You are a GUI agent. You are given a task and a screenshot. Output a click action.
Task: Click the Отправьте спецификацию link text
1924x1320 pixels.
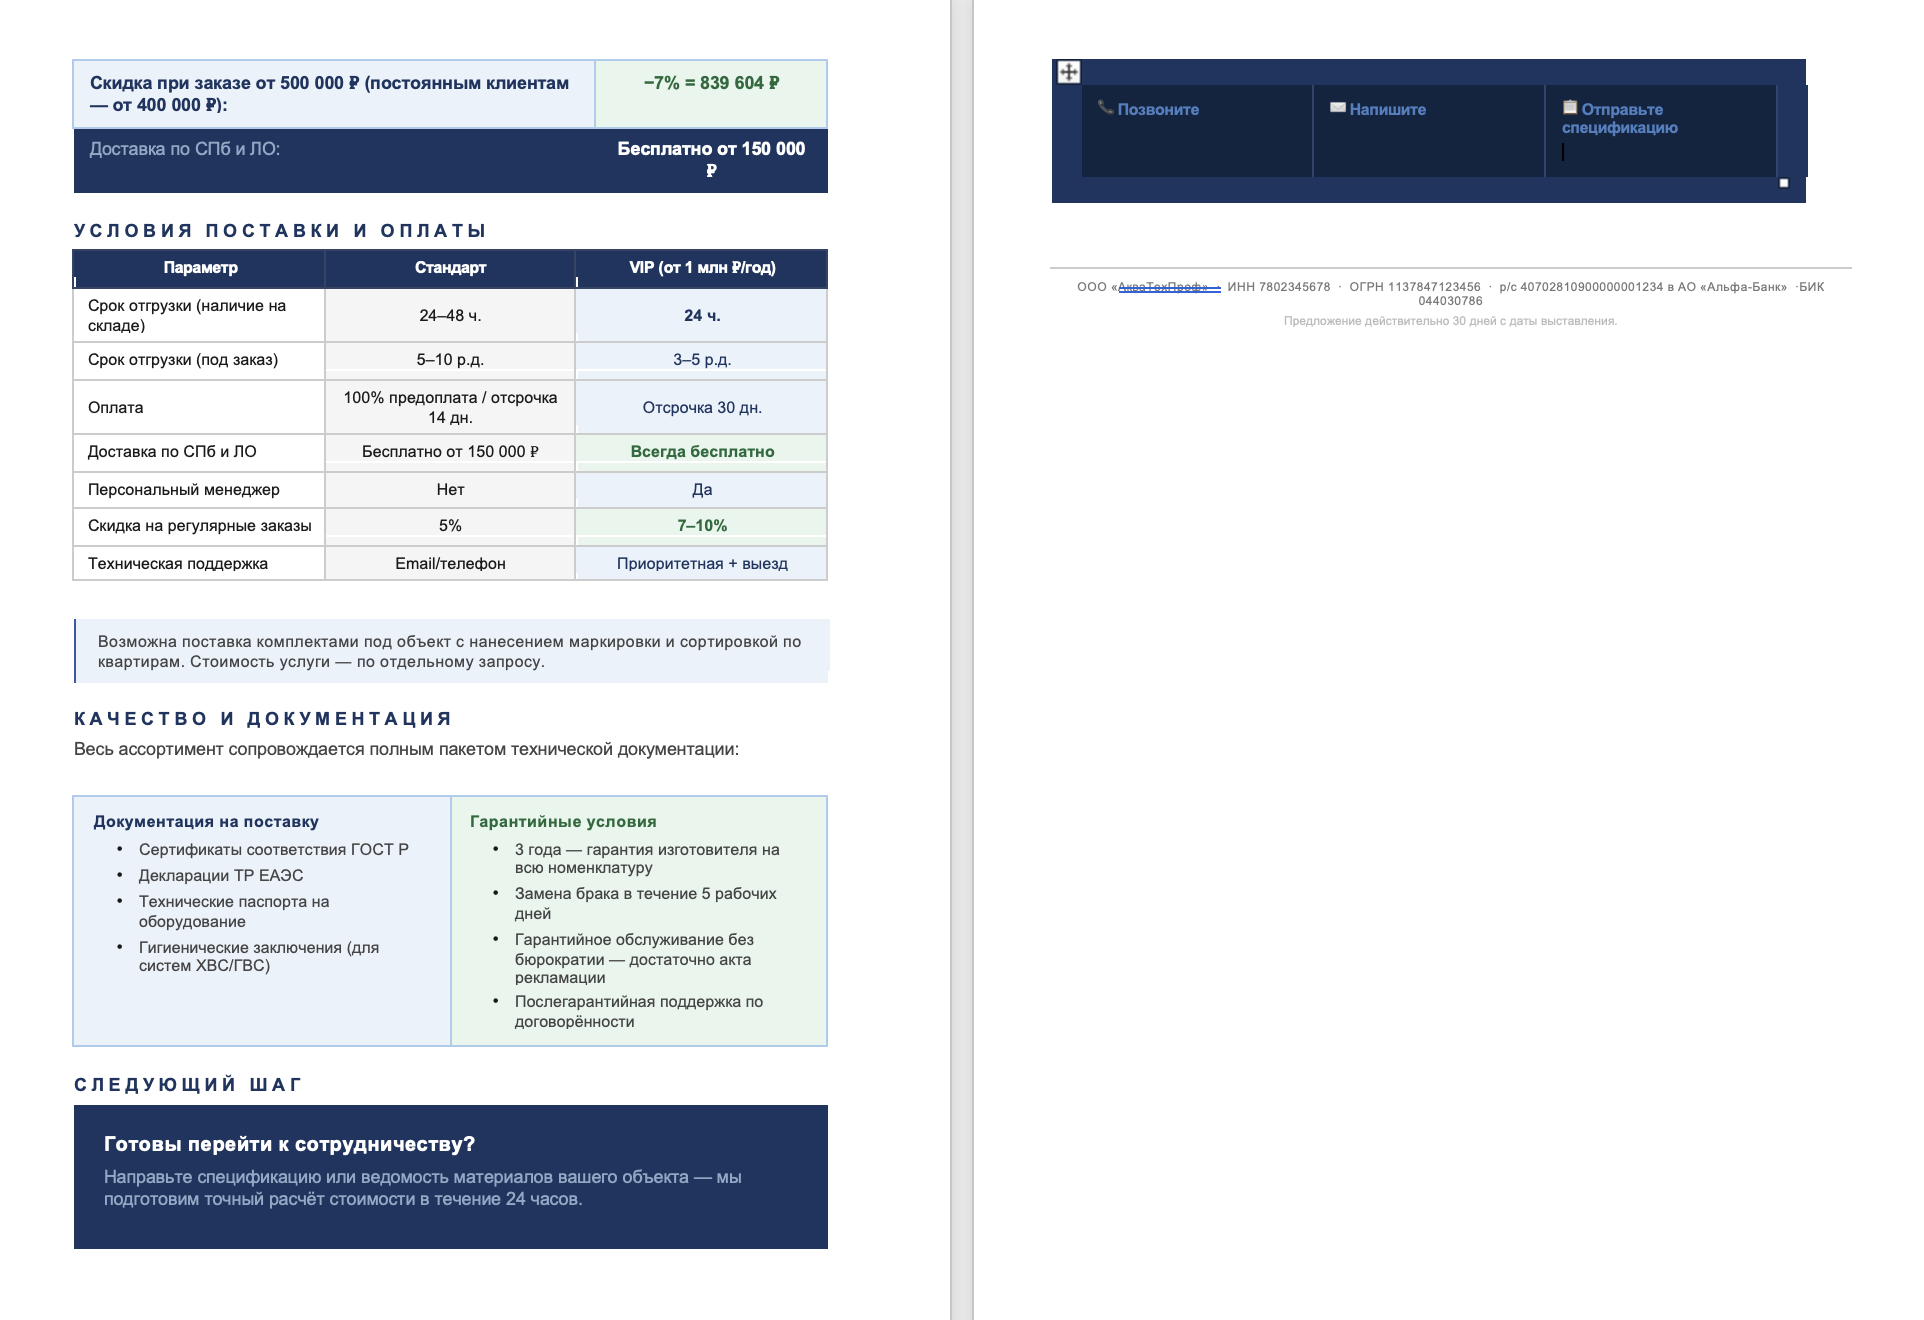click(x=1620, y=119)
